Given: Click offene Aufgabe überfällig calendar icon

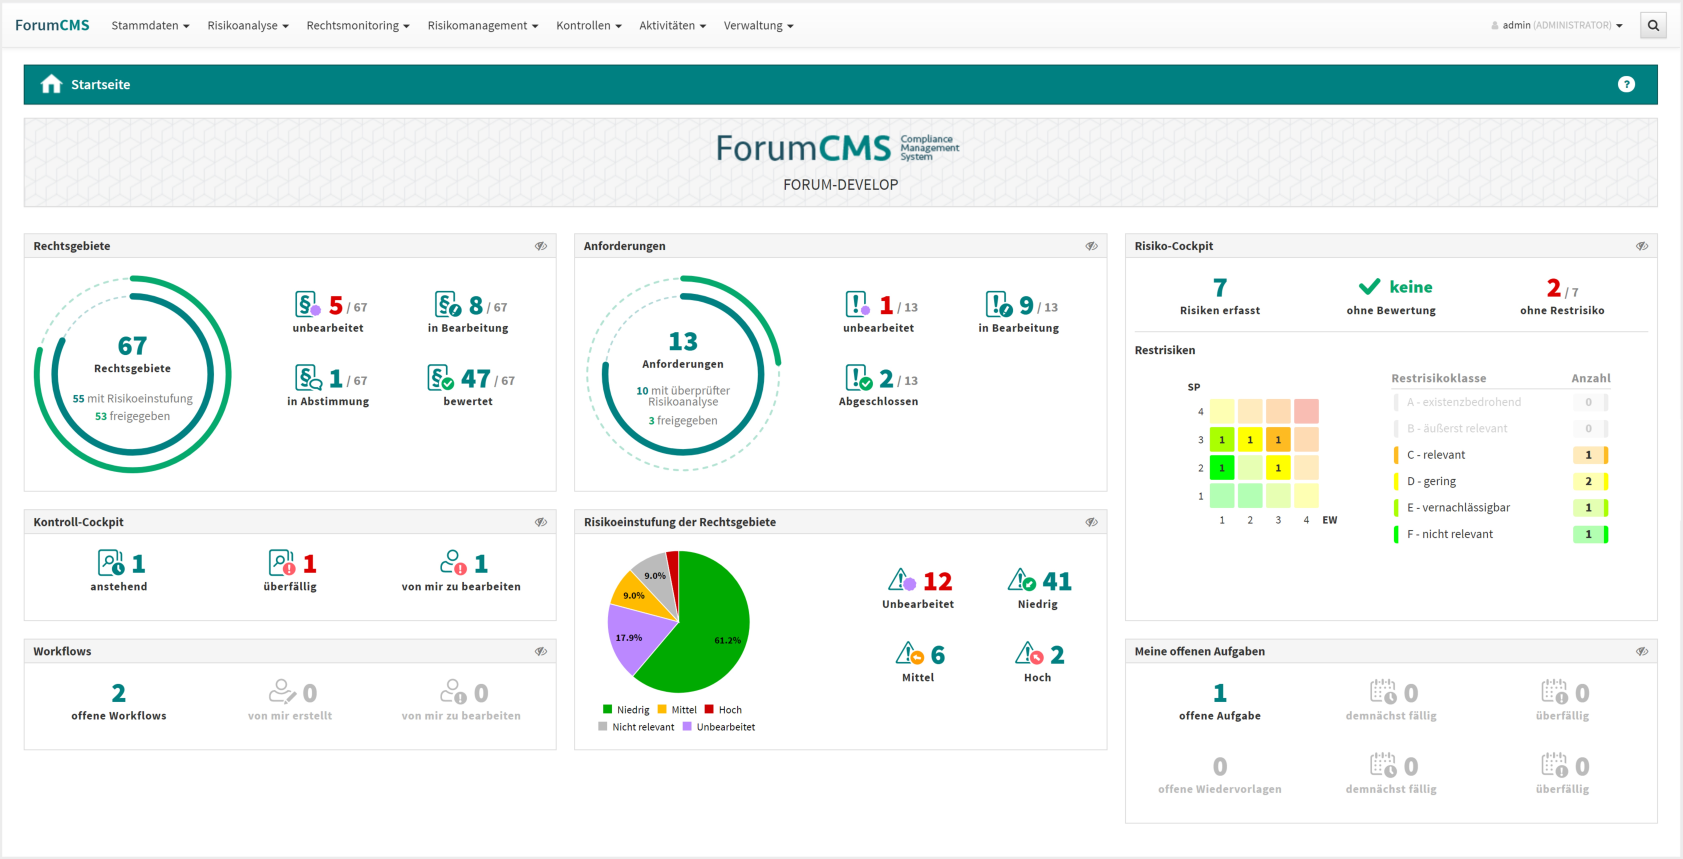Looking at the screenshot, I should pyautogui.click(x=1554, y=692).
